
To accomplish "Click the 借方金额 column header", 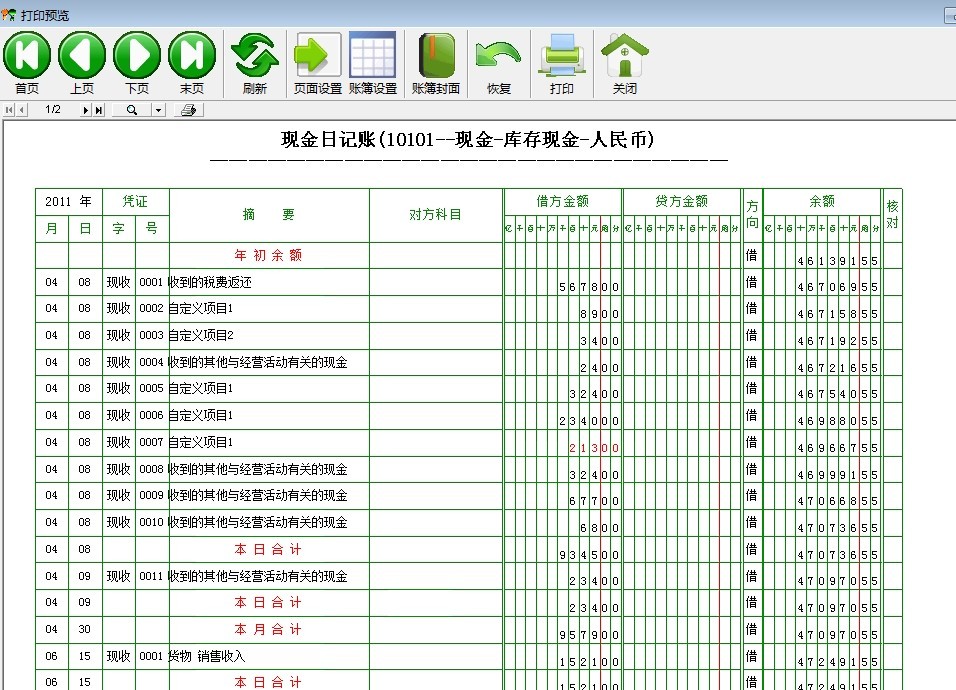I will pyautogui.click(x=563, y=201).
